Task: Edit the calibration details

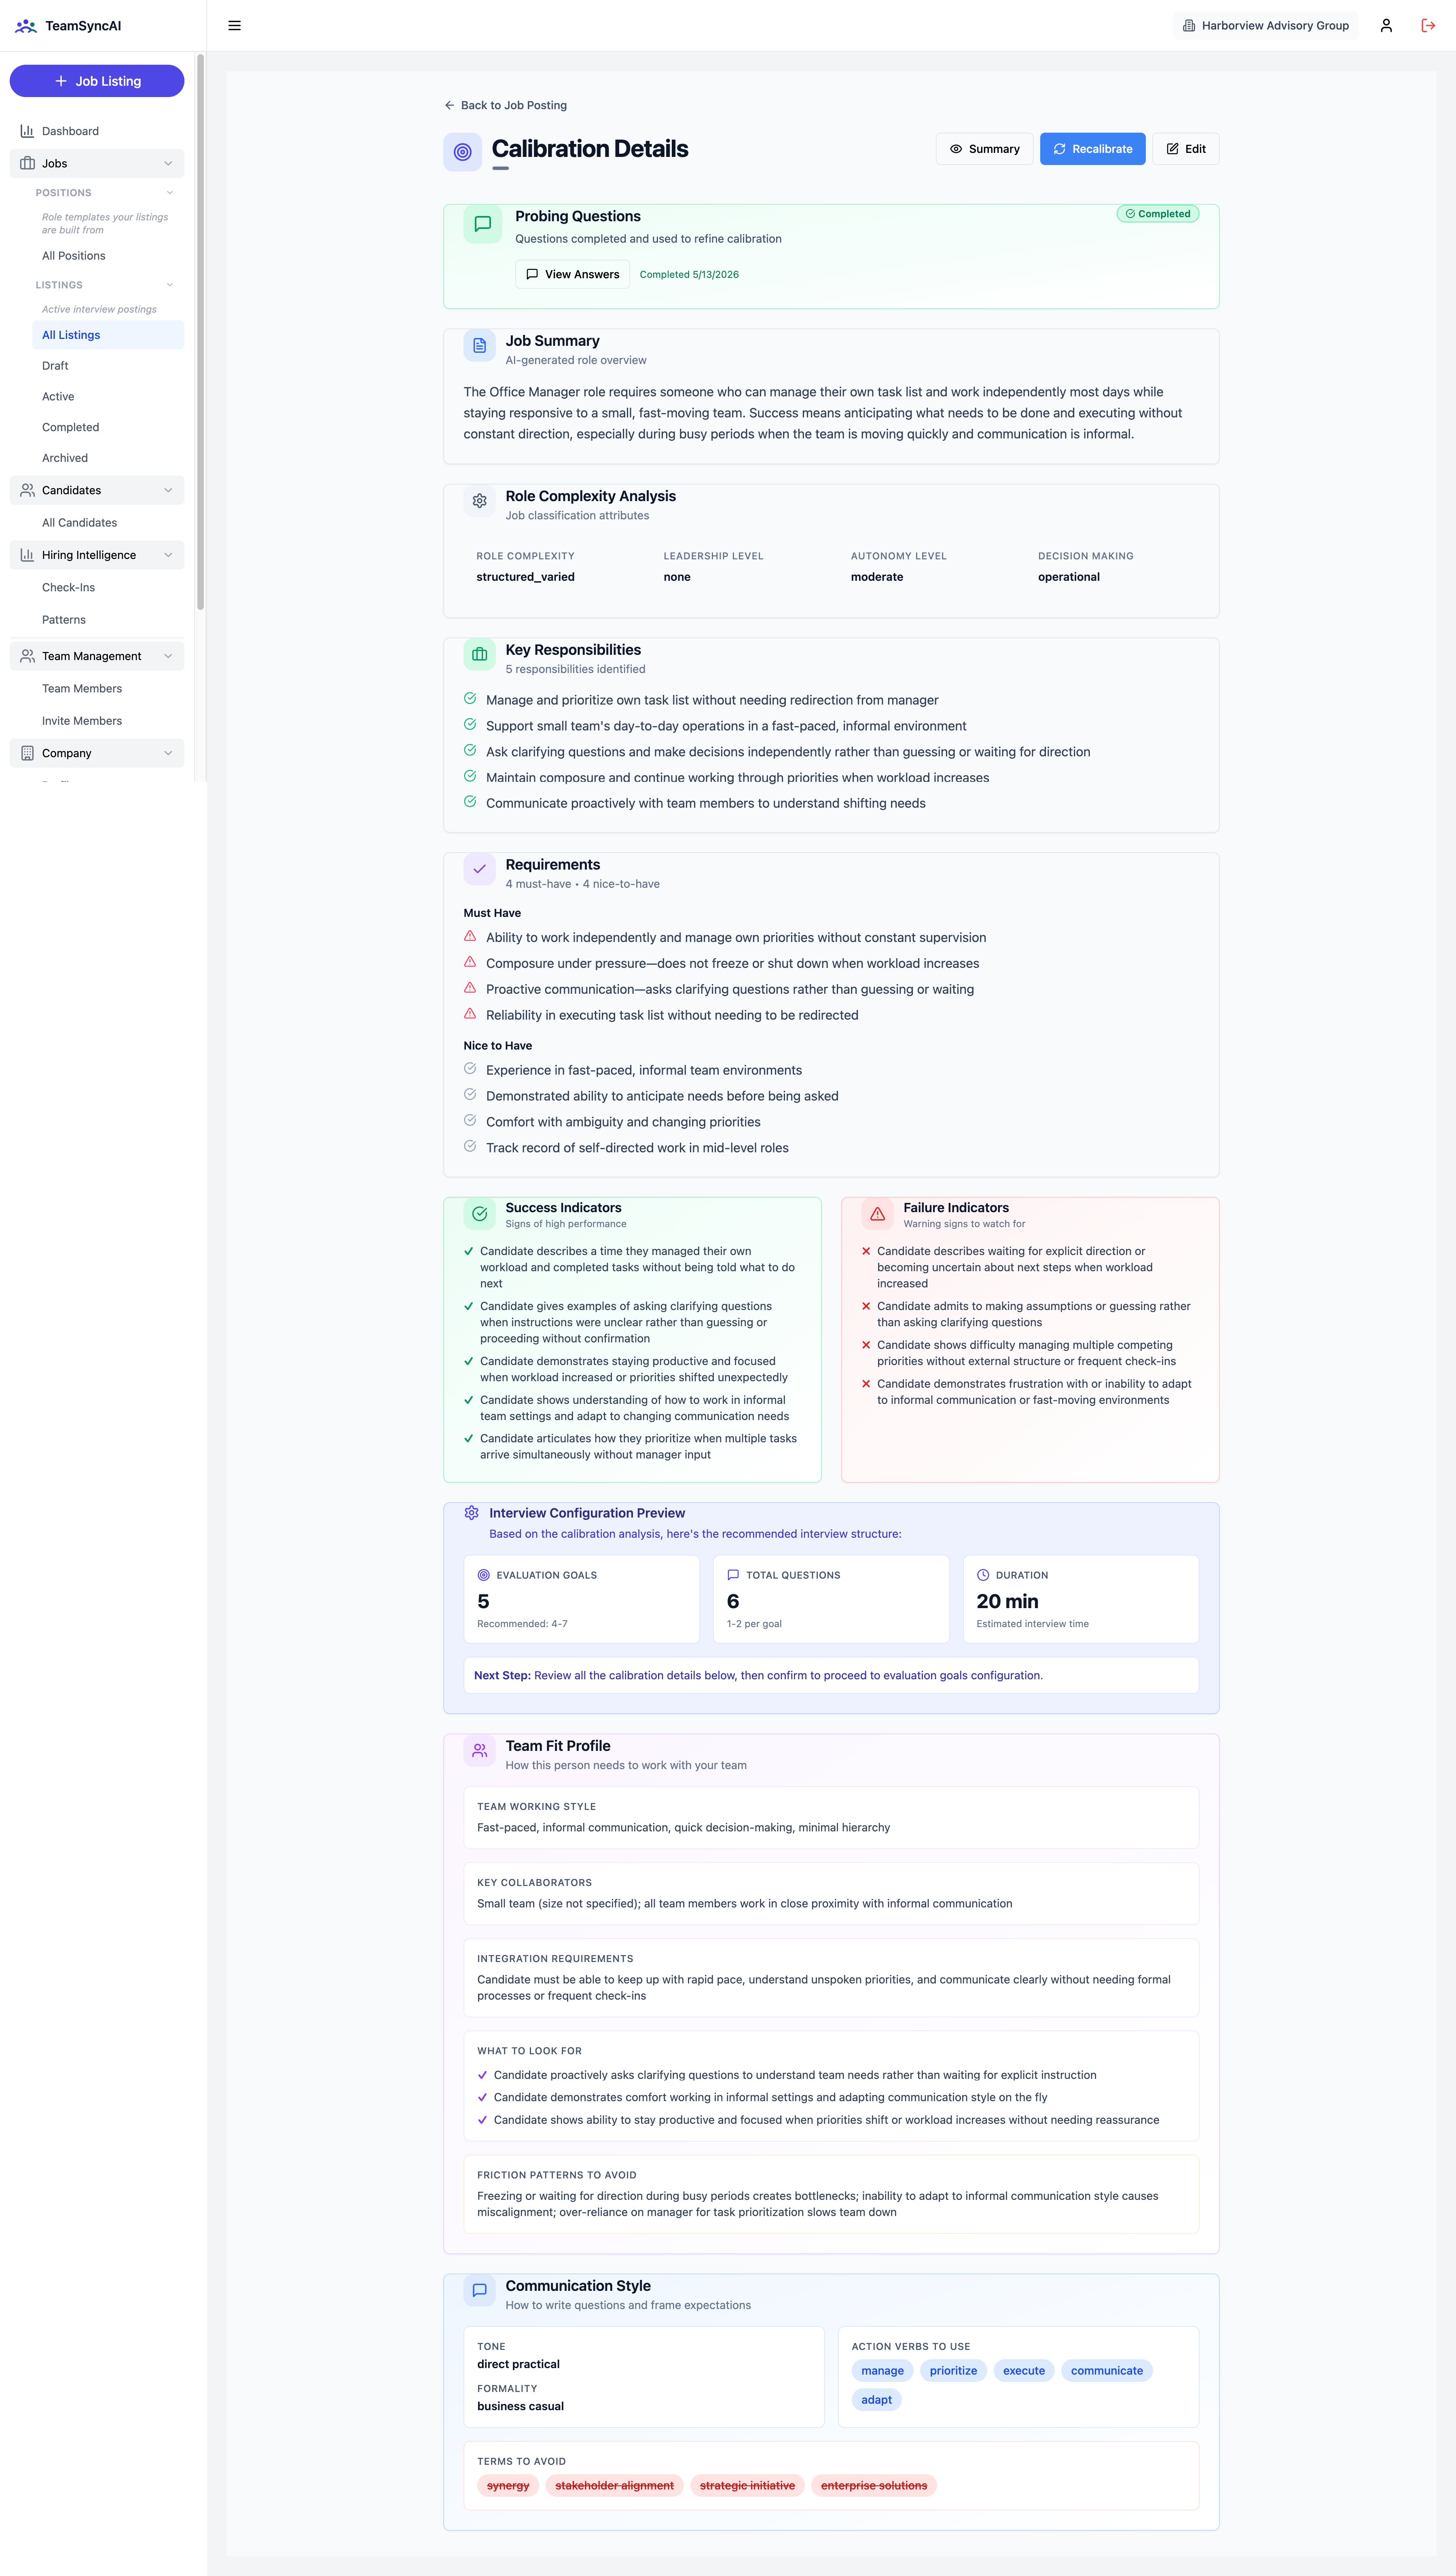Action: click(x=1186, y=149)
